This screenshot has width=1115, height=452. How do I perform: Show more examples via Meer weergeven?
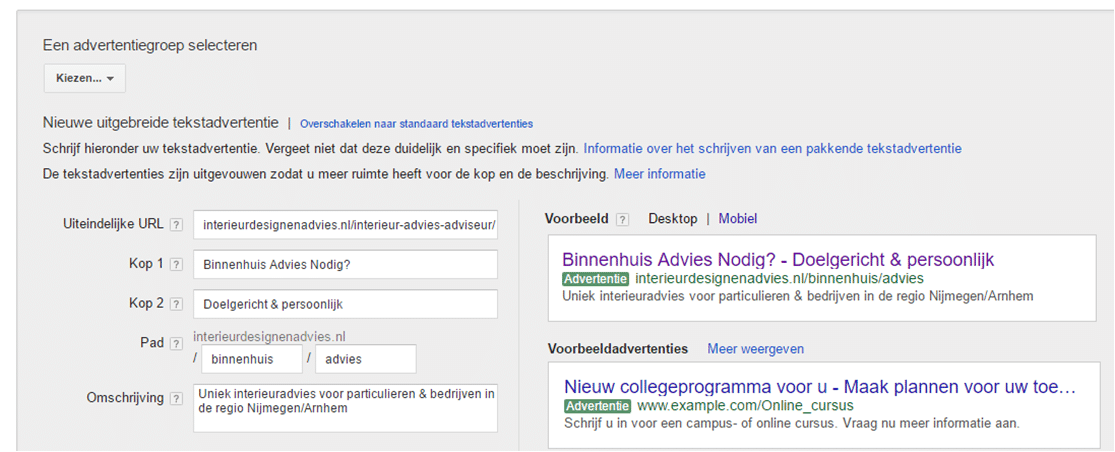(755, 349)
